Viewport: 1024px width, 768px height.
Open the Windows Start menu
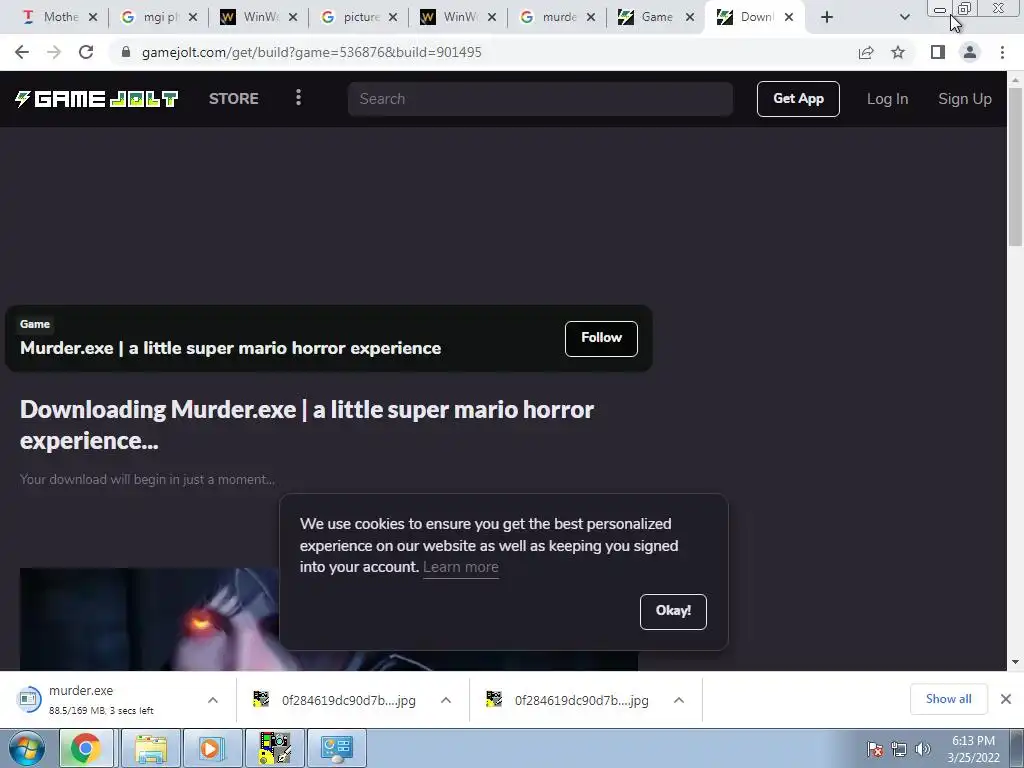tap(27, 748)
